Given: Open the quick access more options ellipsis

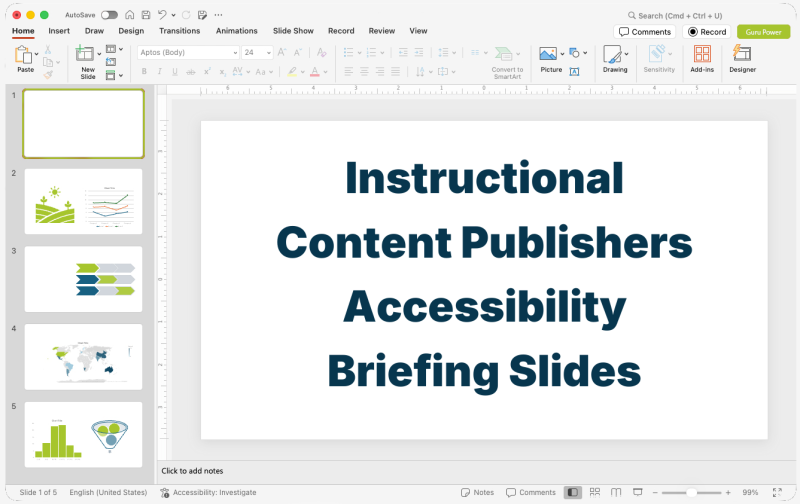Looking at the screenshot, I should click(218, 15).
